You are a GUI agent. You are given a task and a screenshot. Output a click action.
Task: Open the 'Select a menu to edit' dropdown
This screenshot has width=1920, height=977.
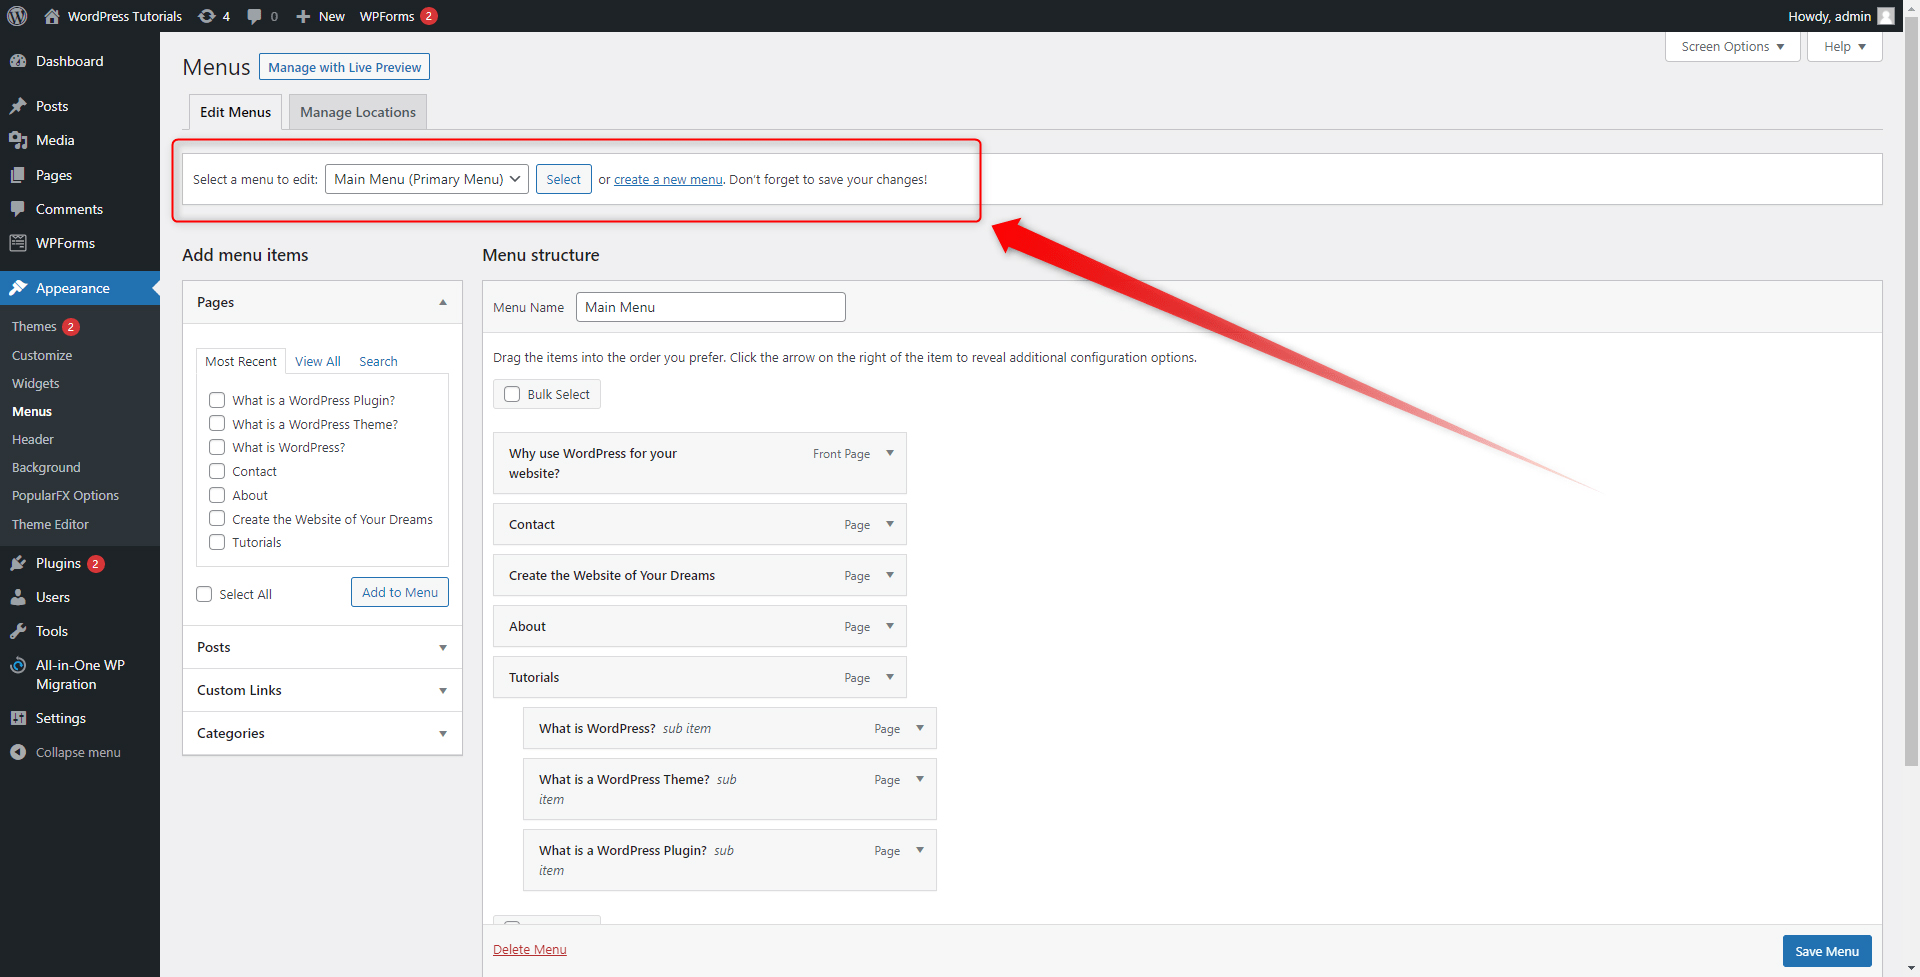tap(427, 179)
